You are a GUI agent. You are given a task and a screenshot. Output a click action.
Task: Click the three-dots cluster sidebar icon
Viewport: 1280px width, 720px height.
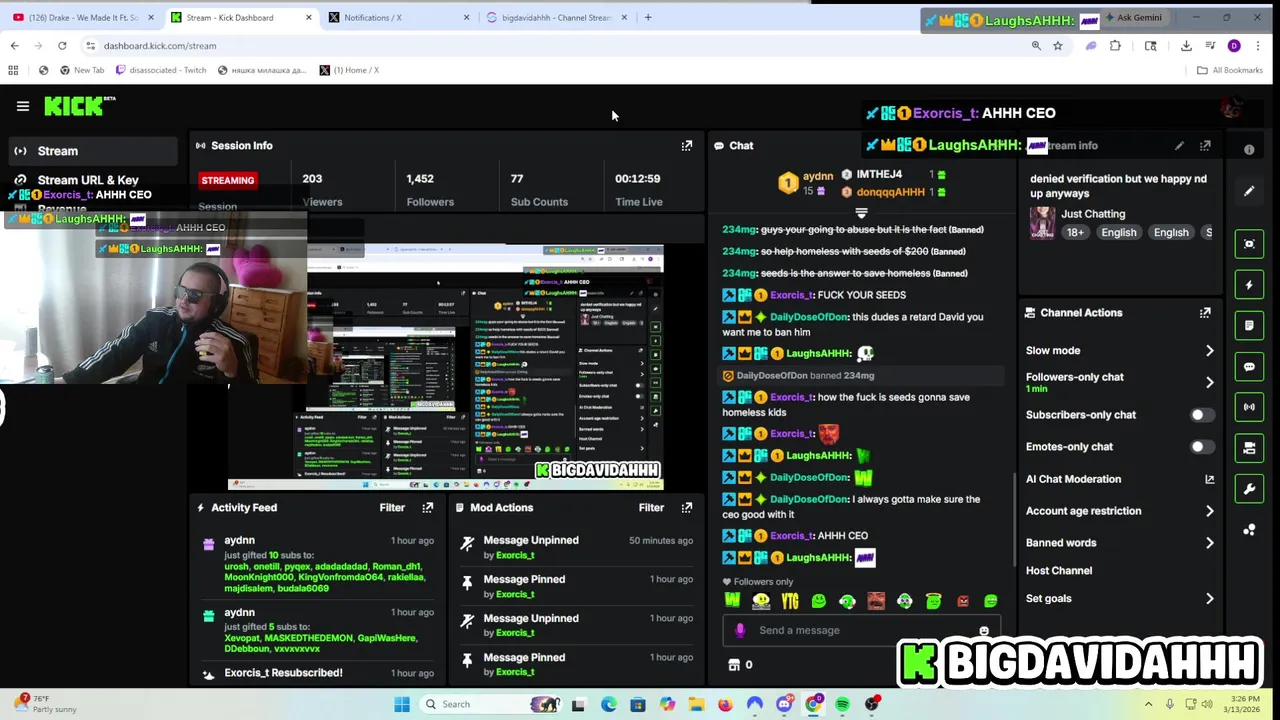[x=1249, y=530]
